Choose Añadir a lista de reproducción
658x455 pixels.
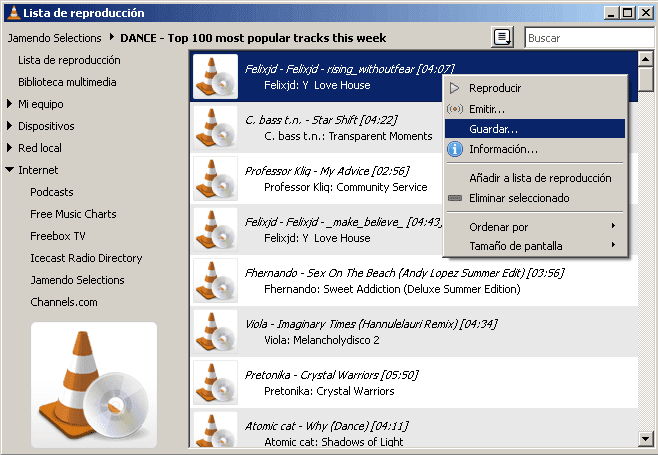[x=535, y=178]
